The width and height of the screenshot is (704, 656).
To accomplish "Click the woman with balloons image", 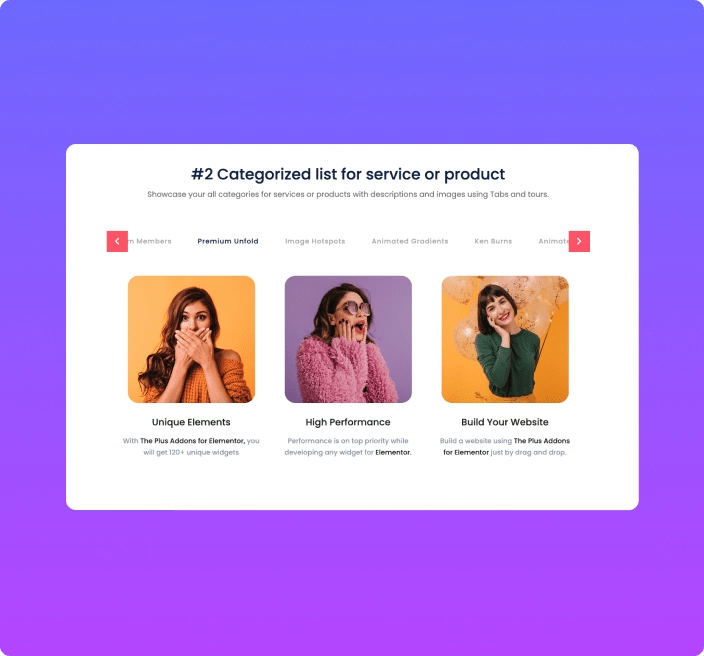I will [x=505, y=339].
